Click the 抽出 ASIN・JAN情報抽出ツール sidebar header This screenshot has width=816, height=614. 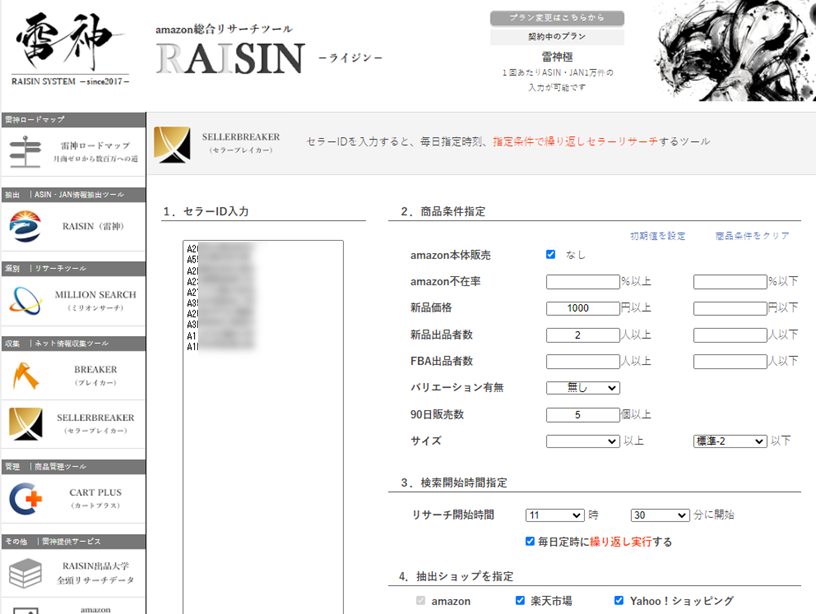(73, 195)
